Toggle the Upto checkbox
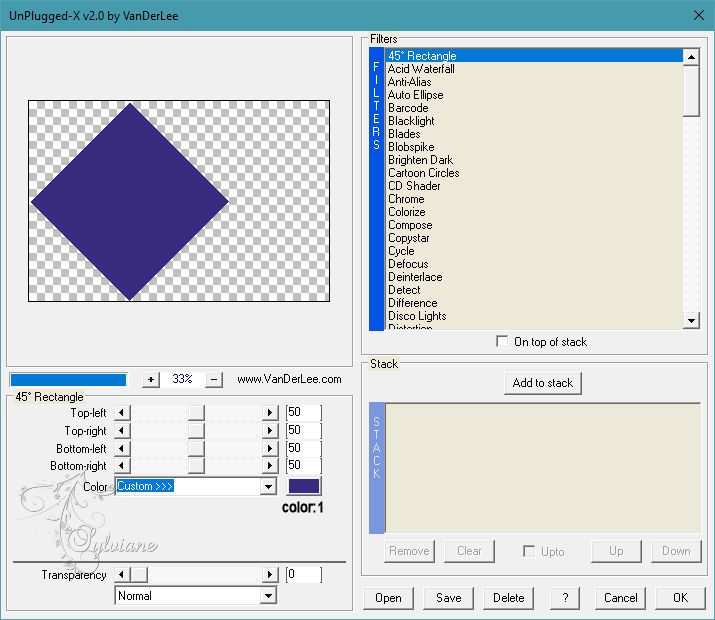This screenshot has height=620, width=715. pyautogui.click(x=529, y=551)
